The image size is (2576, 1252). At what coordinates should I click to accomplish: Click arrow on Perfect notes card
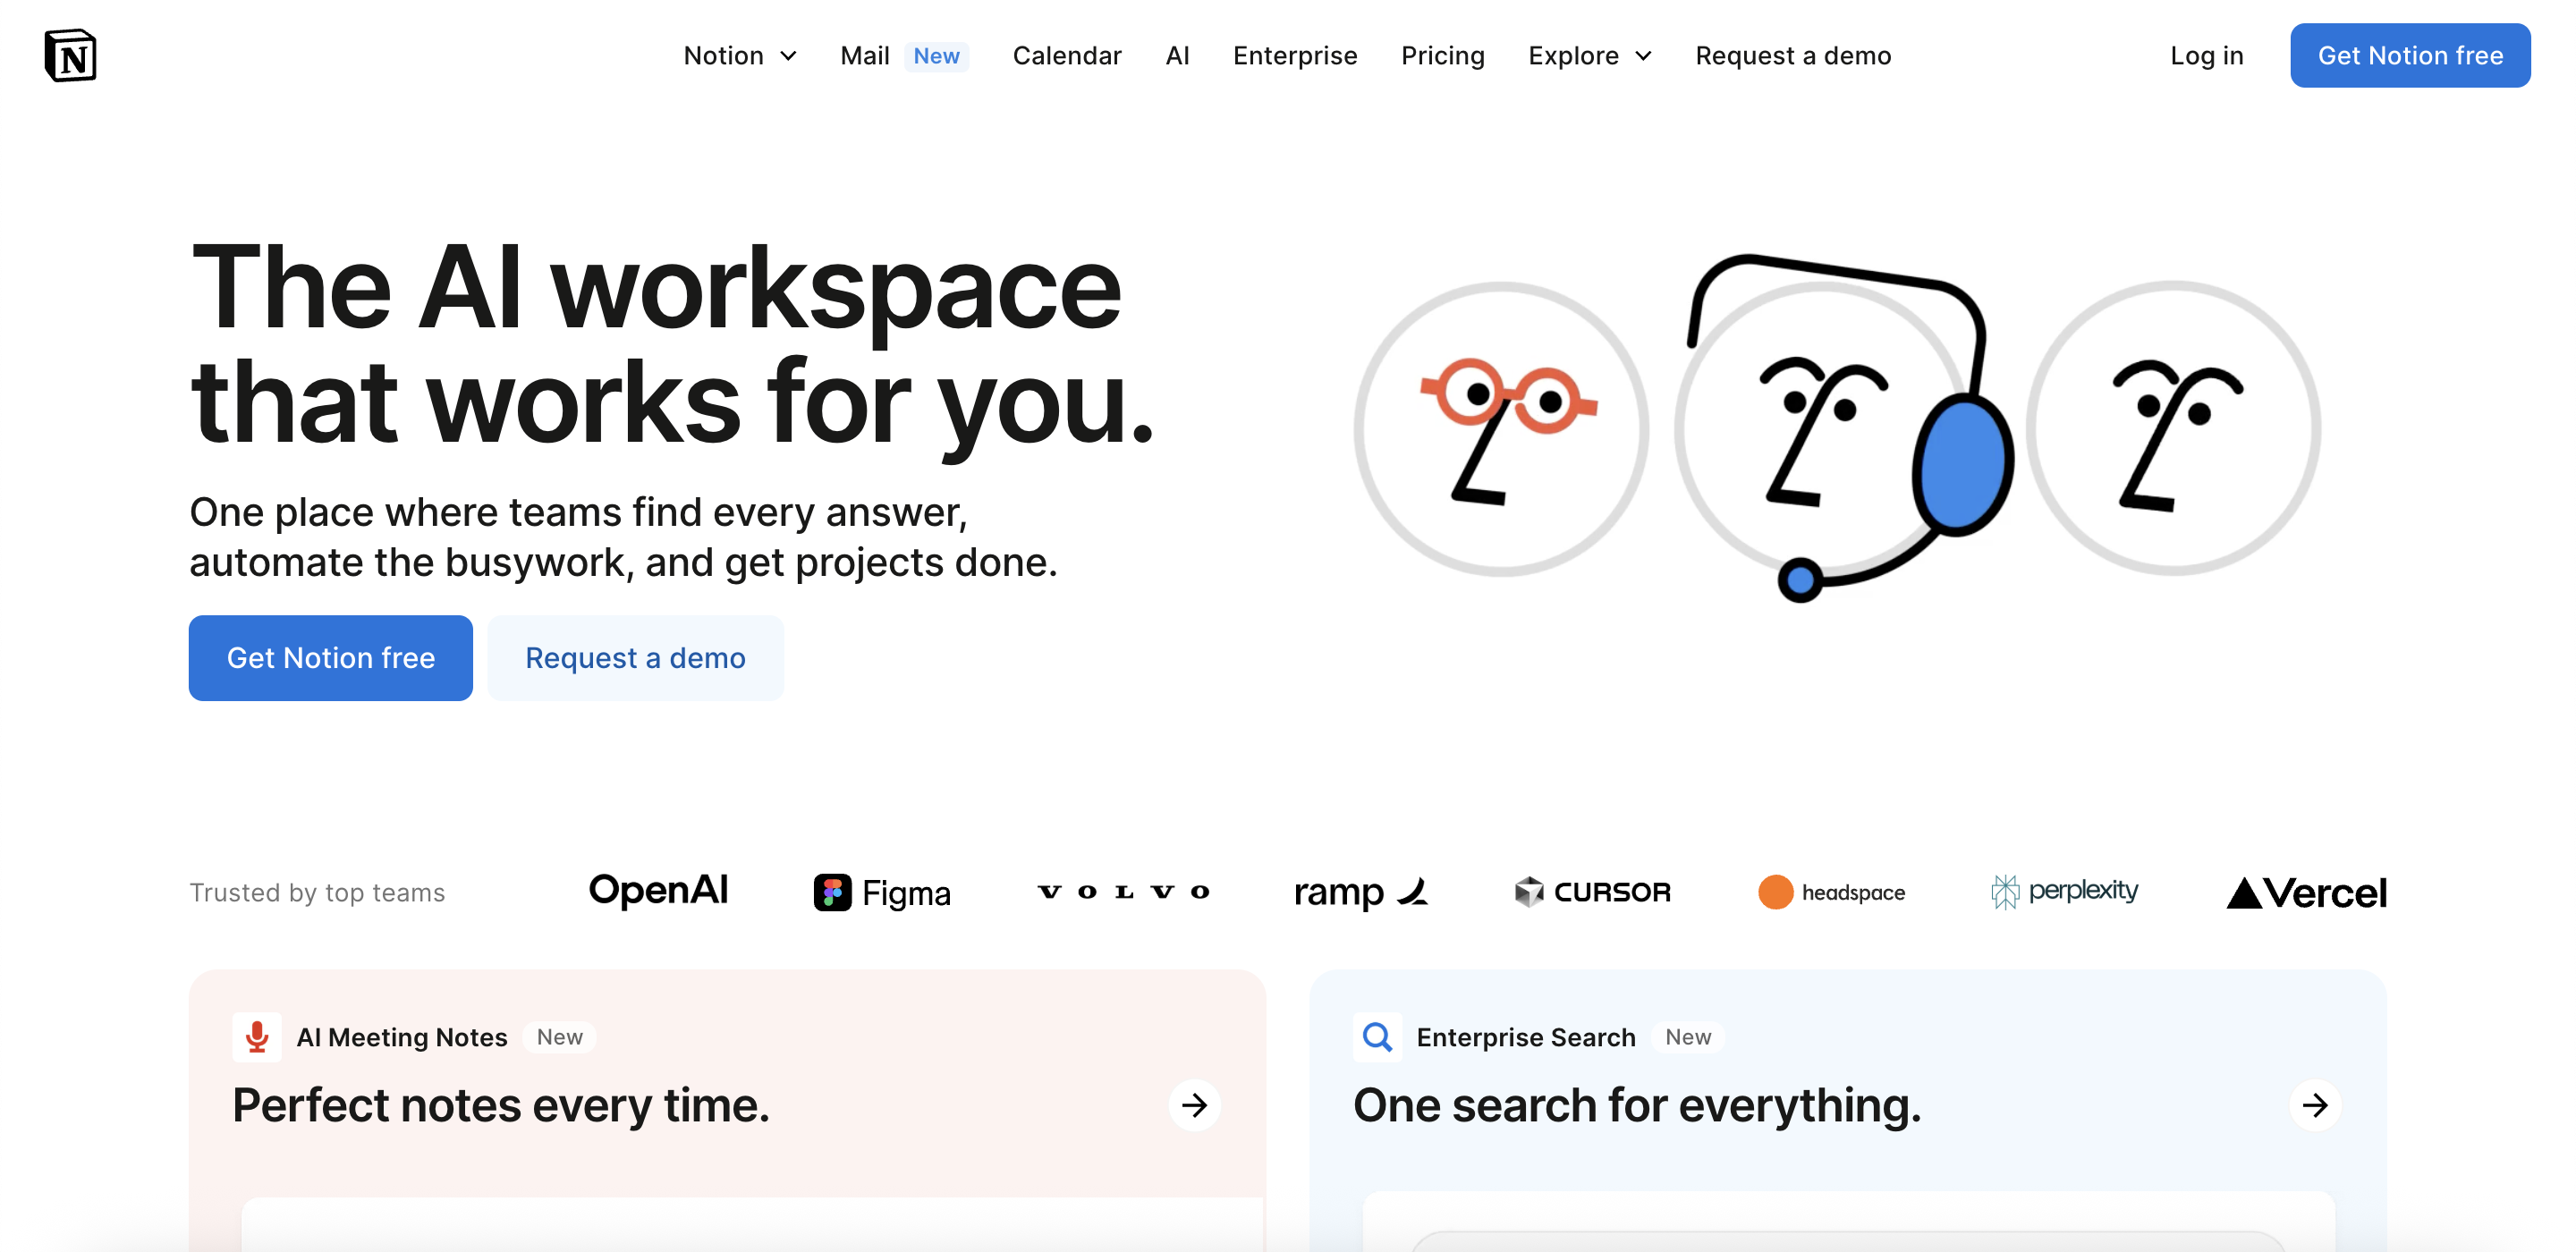click(1194, 1105)
